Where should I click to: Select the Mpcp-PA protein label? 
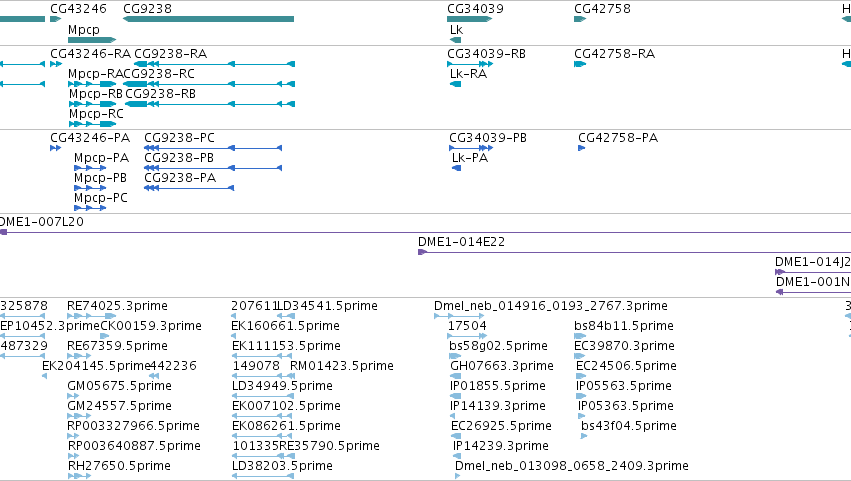101,158
